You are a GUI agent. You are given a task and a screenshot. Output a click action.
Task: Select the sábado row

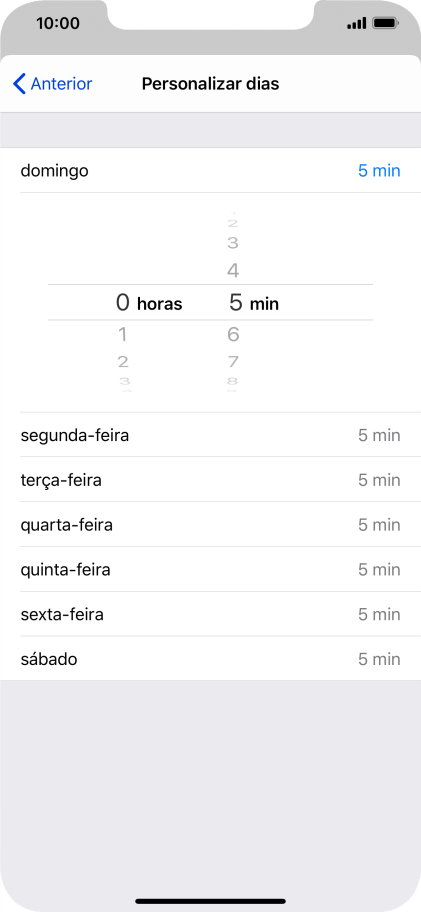coord(210,659)
